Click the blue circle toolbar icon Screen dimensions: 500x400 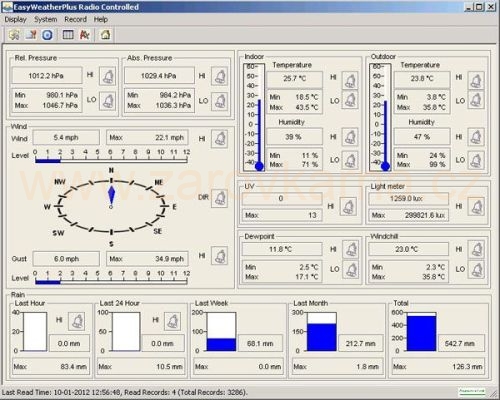(x=47, y=35)
